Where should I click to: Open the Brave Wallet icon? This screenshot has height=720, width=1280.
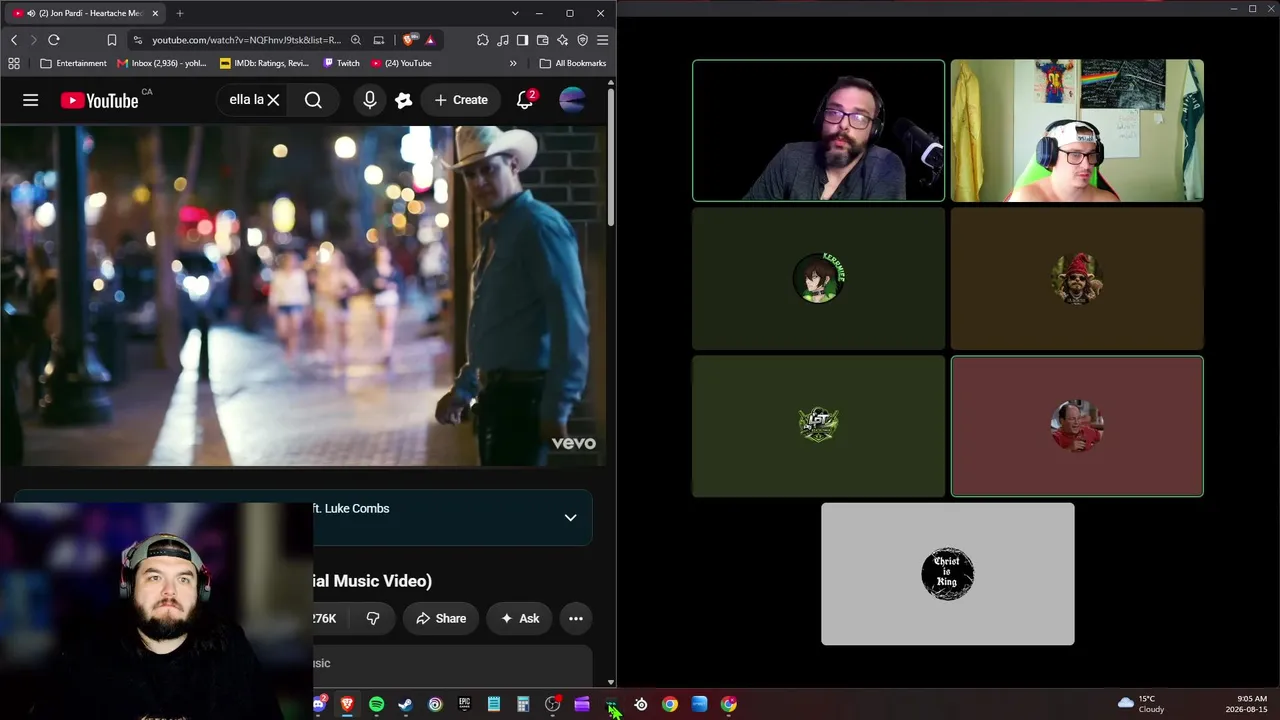click(542, 40)
